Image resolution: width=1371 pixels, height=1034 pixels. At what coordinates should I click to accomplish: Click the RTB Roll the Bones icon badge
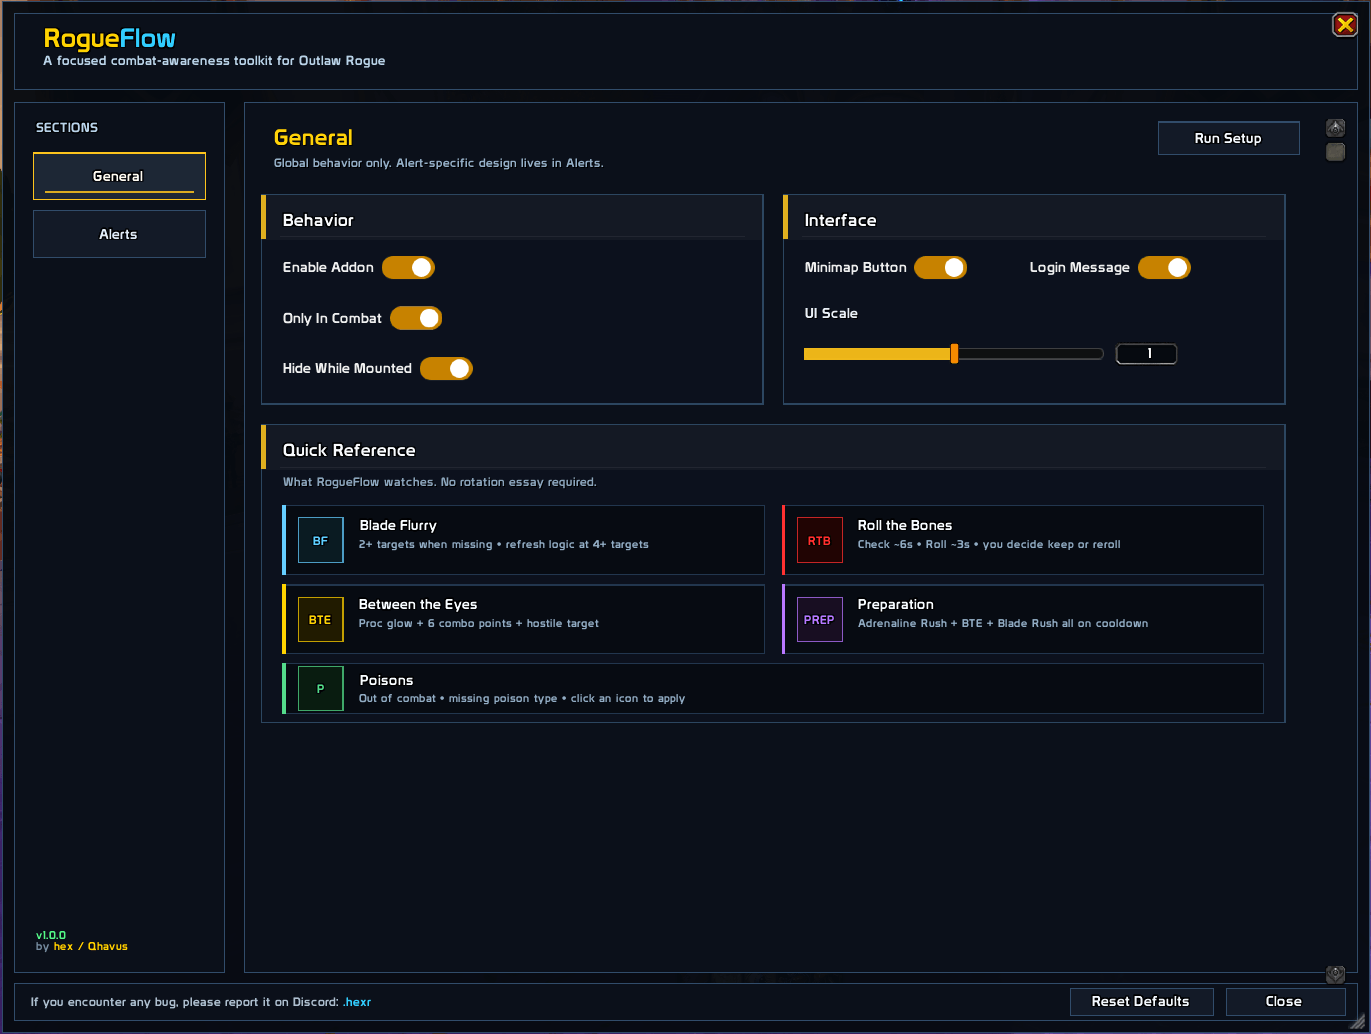coord(819,540)
